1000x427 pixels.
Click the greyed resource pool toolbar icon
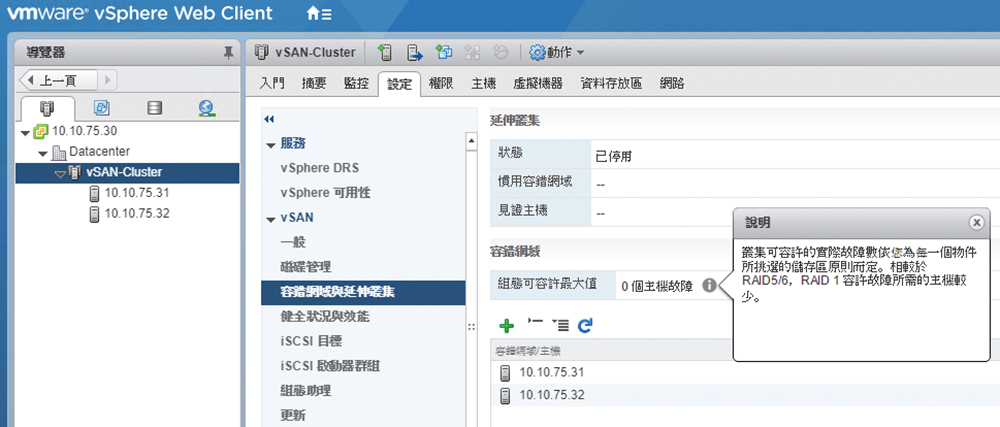coord(501,52)
